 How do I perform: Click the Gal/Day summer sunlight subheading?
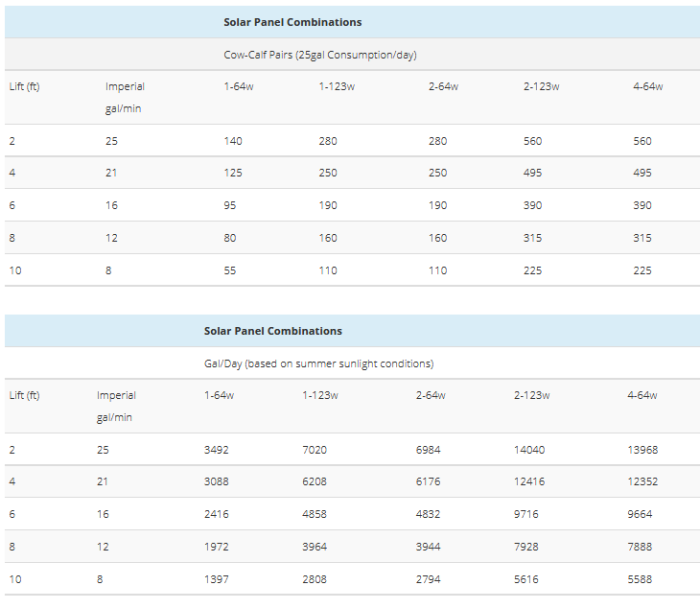(x=318, y=363)
